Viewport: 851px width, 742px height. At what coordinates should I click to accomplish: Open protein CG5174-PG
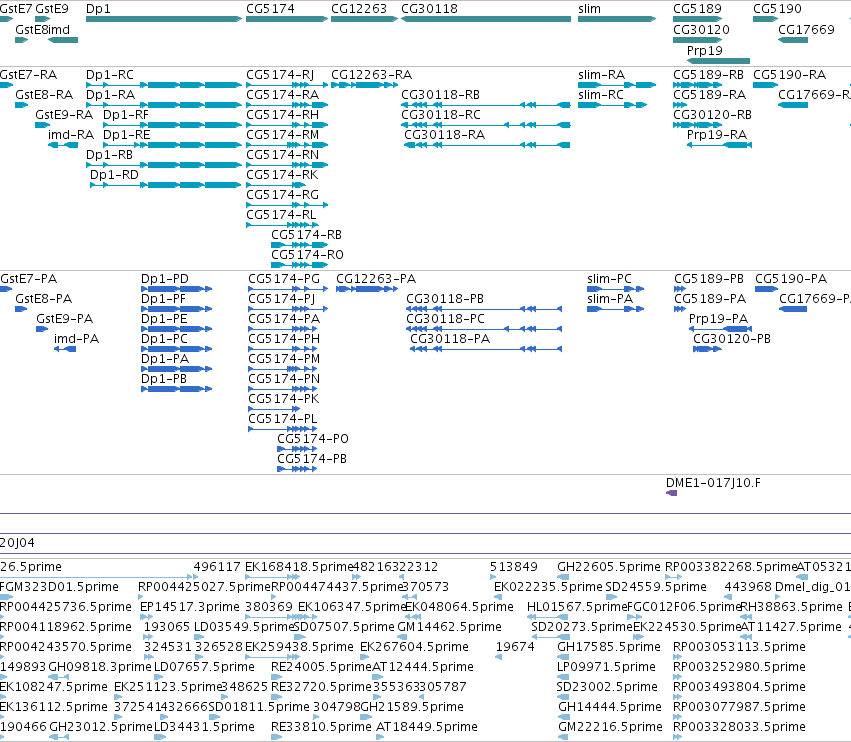tap(288, 289)
